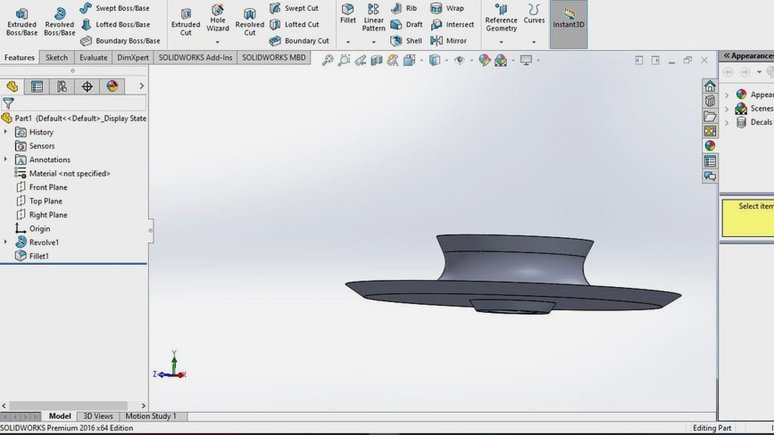Open the ConfigurationManager tab in the panel
The image size is (774, 435).
click(62, 86)
